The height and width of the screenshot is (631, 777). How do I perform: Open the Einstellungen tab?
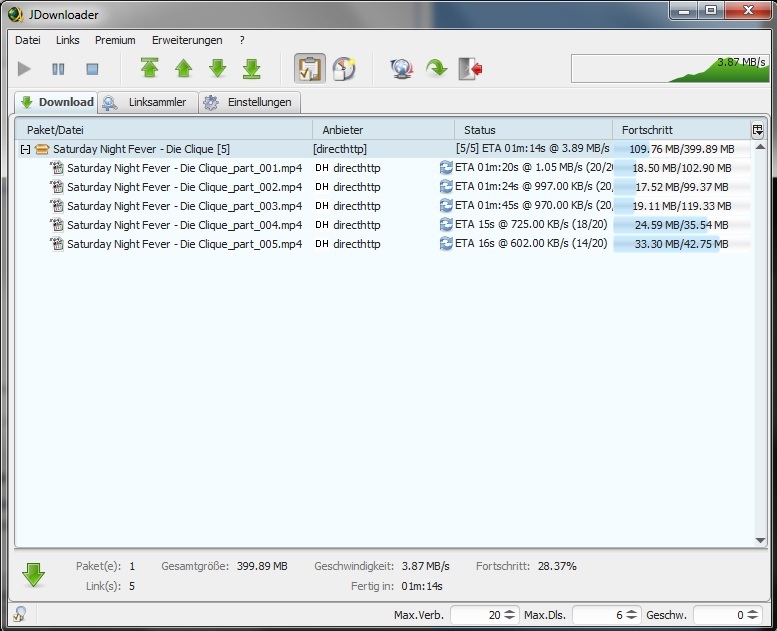(x=249, y=102)
